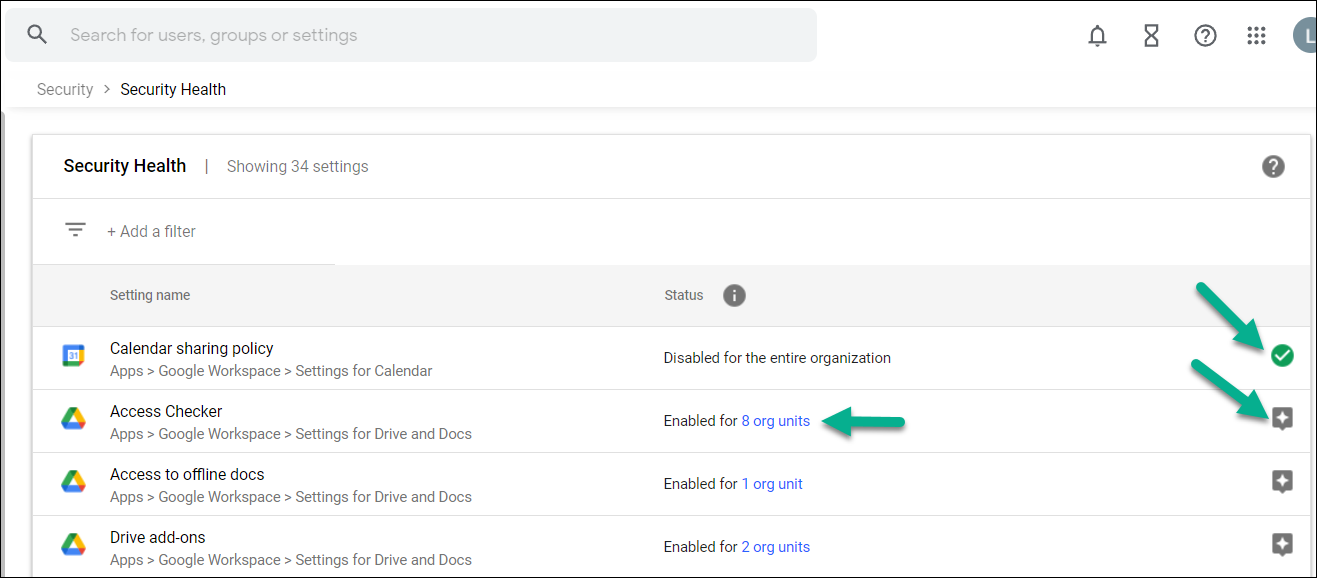Open the Google apps grid launcher
Viewport: 1317px width, 578px height.
coord(1257,36)
